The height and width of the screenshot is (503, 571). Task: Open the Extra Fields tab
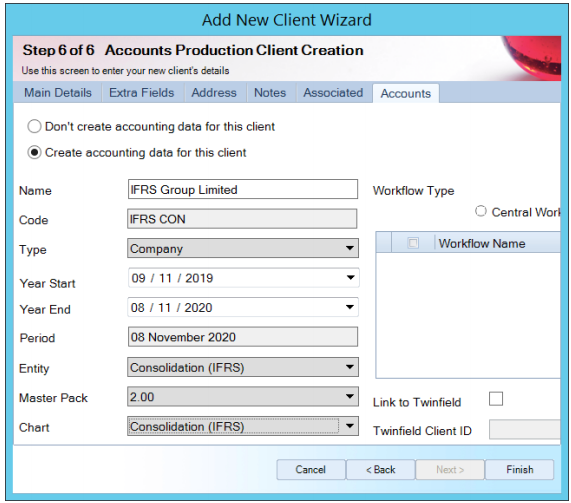[142, 93]
